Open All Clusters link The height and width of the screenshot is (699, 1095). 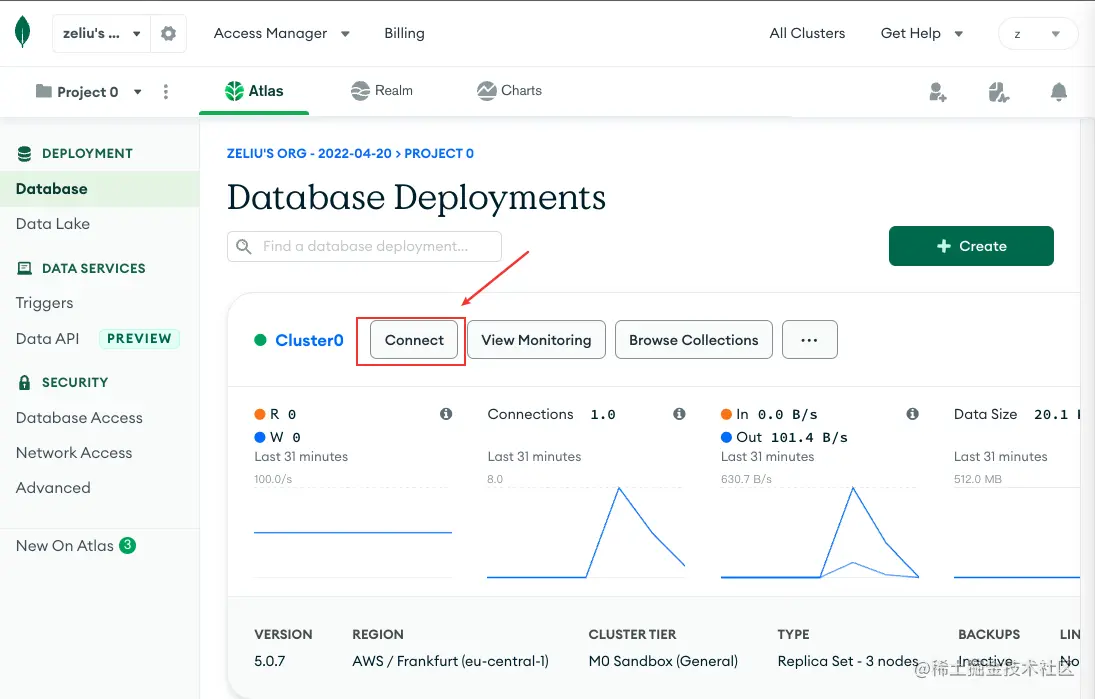pyautogui.click(x=807, y=34)
